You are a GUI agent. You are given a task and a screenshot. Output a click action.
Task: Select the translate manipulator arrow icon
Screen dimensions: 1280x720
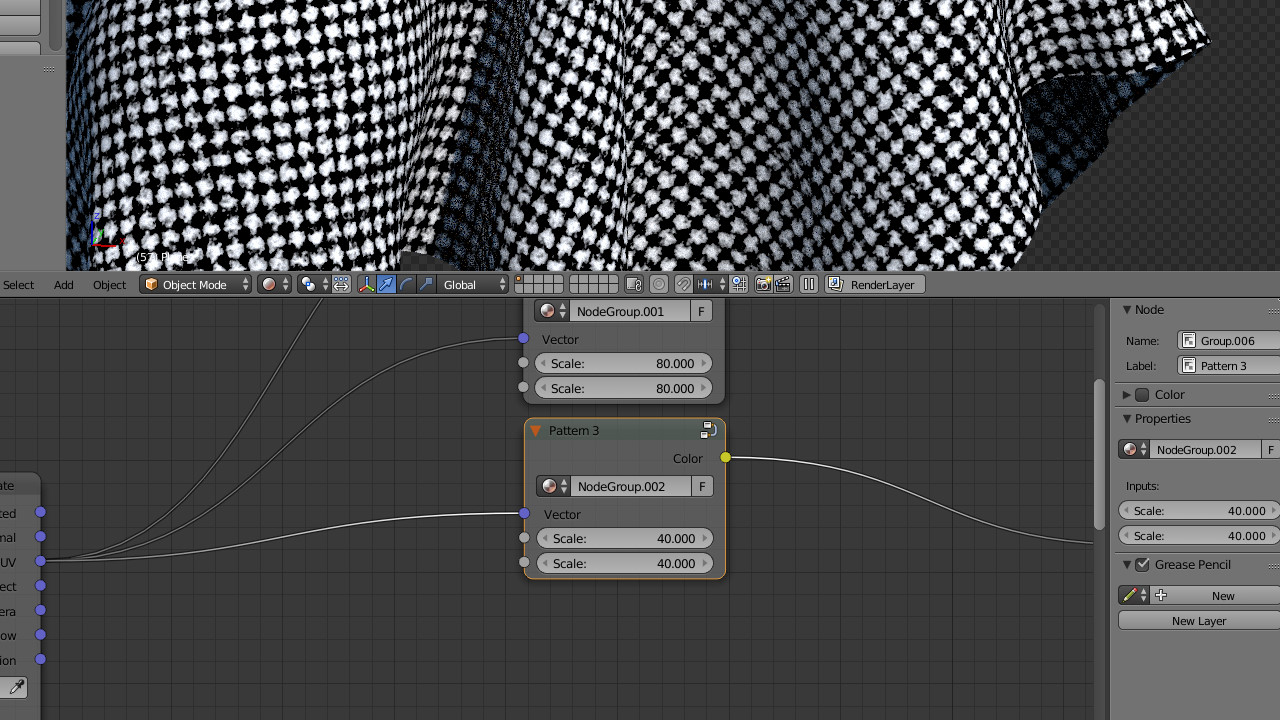coord(386,285)
